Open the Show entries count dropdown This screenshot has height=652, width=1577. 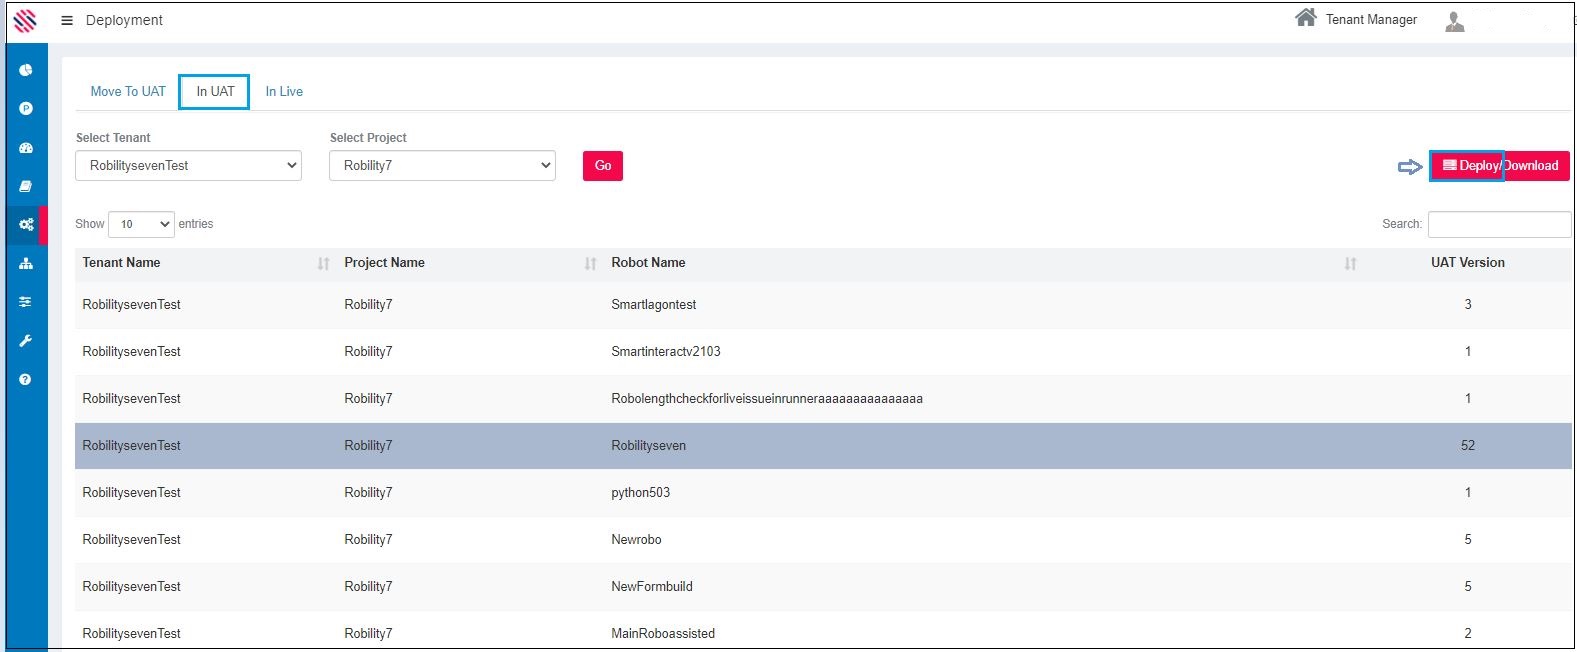tap(141, 224)
